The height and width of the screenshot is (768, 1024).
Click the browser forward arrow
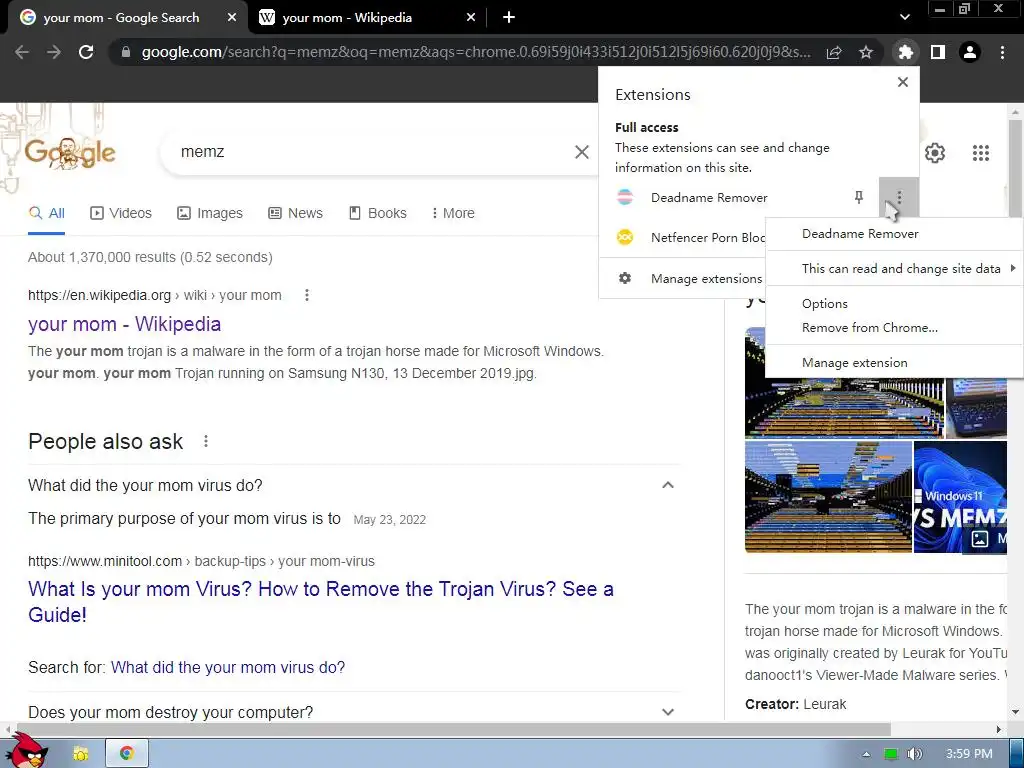click(54, 52)
